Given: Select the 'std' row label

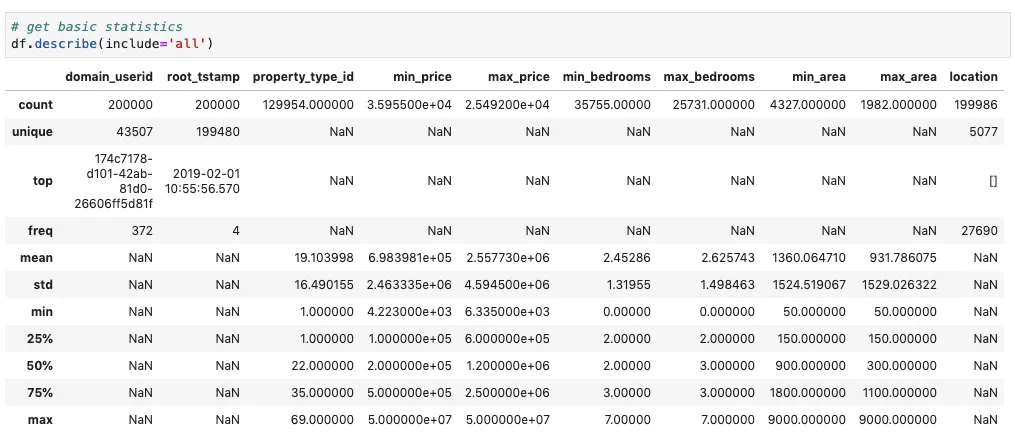Looking at the screenshot, I should coord(42,285).
